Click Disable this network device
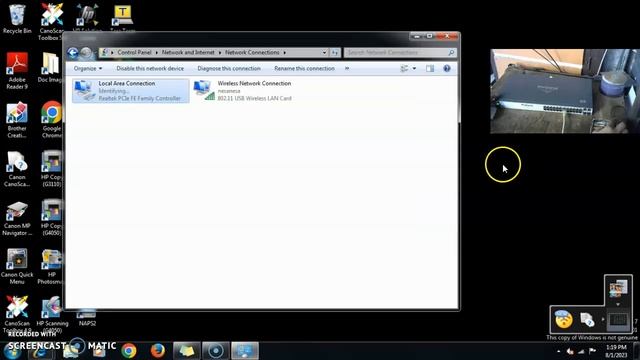 (150, 69)
